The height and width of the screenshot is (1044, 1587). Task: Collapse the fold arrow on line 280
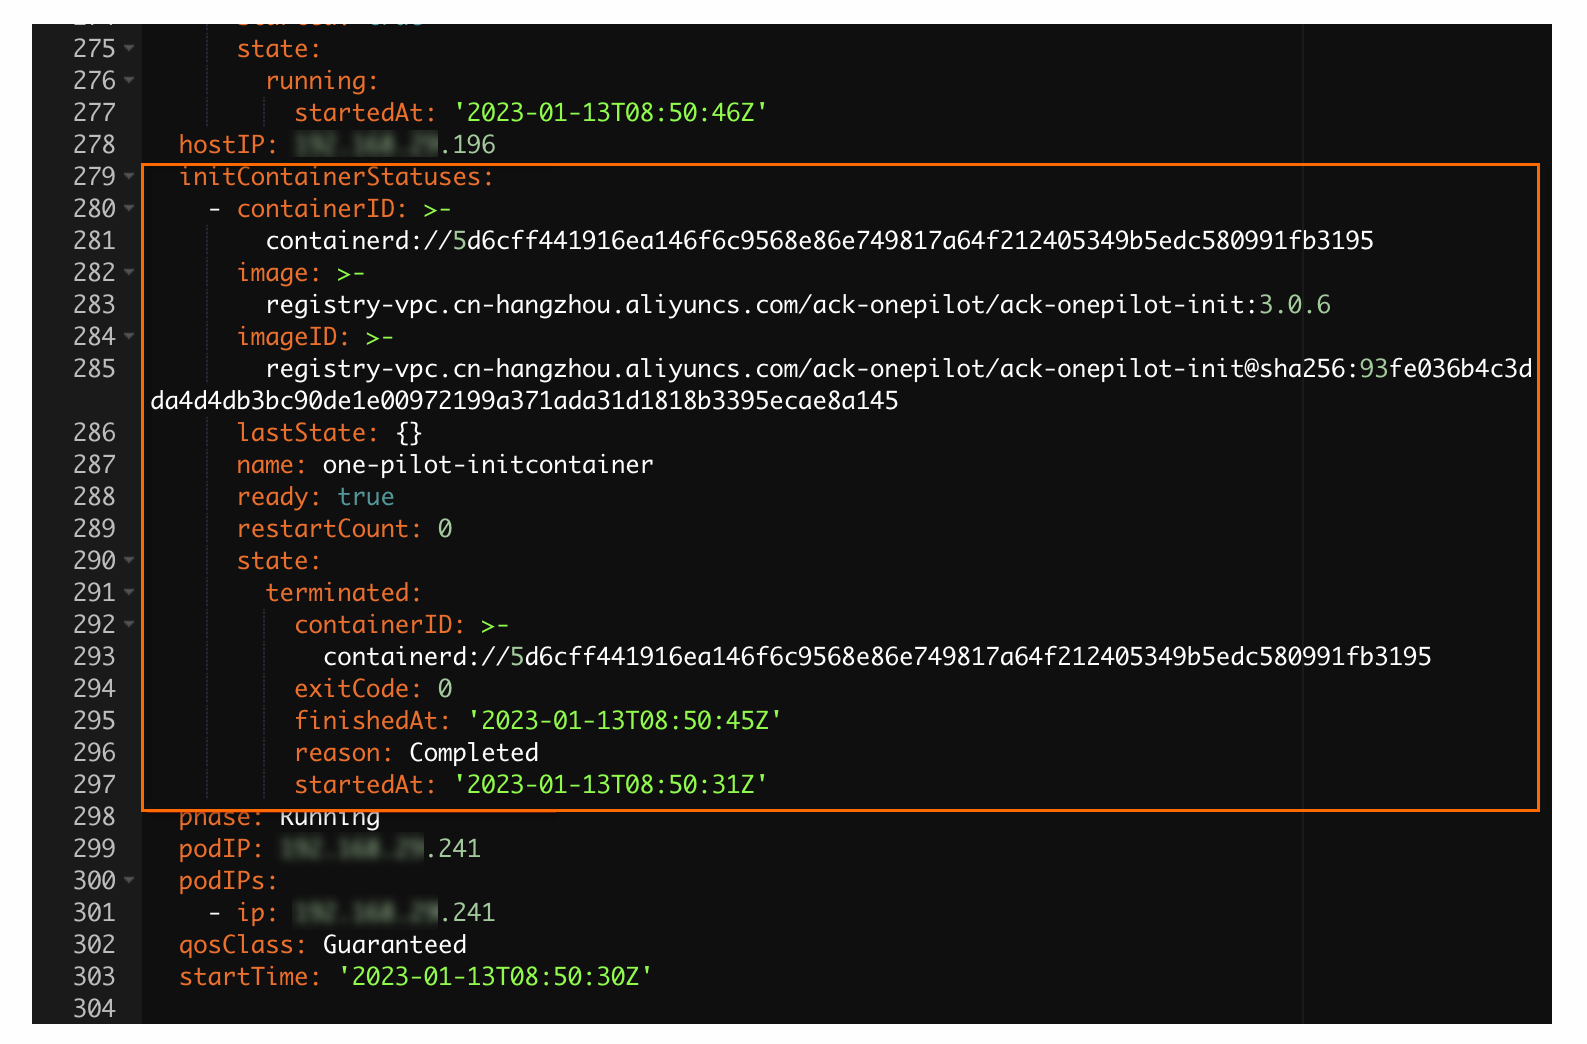129,208
